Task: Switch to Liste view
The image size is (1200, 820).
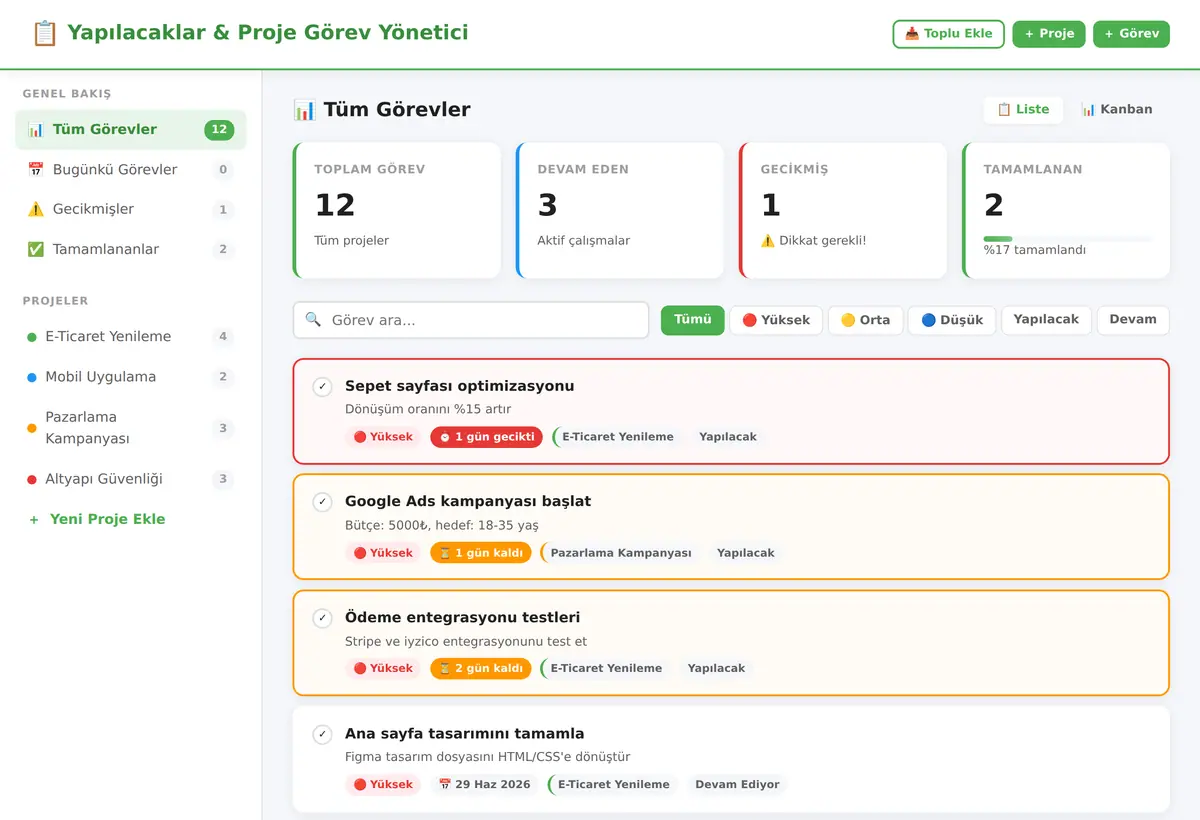Action: 1023,110
